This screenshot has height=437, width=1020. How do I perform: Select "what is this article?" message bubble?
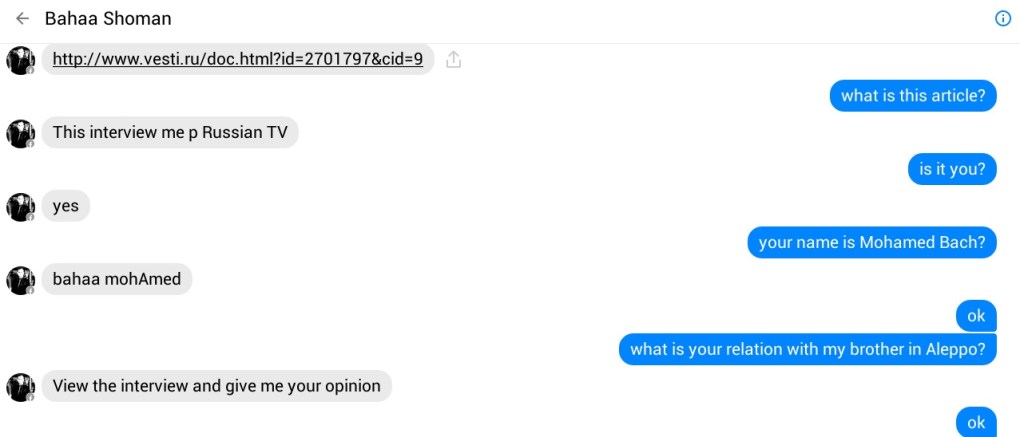(x=912, y=96)
